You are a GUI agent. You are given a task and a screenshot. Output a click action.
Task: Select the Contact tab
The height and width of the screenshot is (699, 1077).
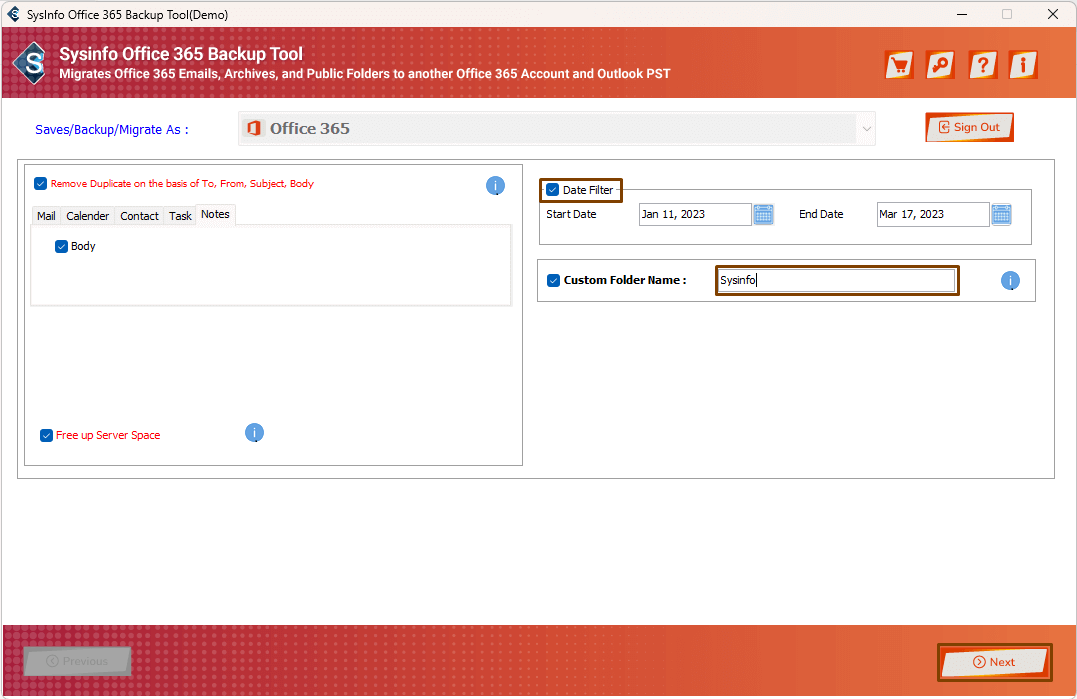click(139, 216)
